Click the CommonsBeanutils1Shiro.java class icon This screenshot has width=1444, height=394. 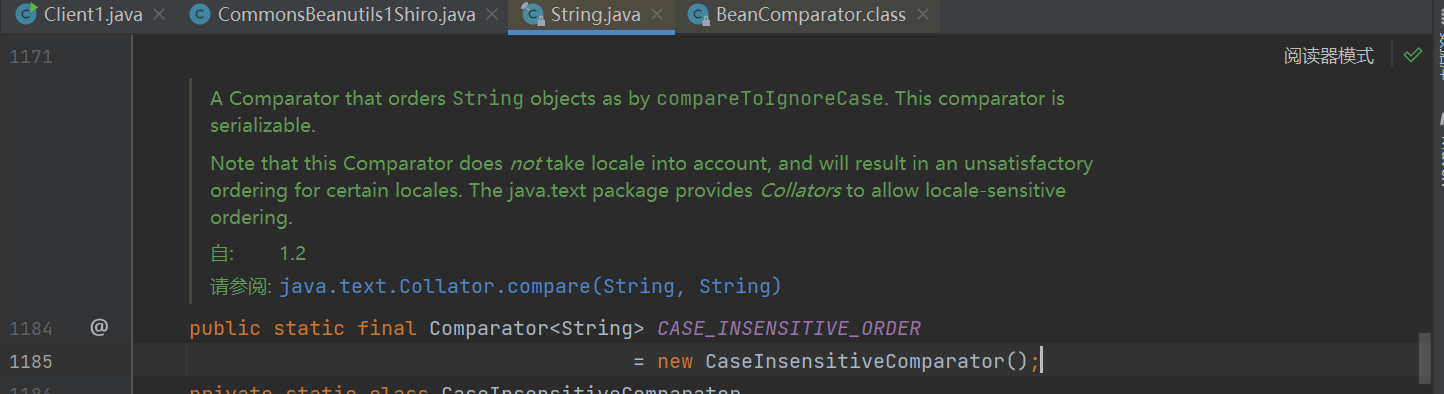point(200,15)
